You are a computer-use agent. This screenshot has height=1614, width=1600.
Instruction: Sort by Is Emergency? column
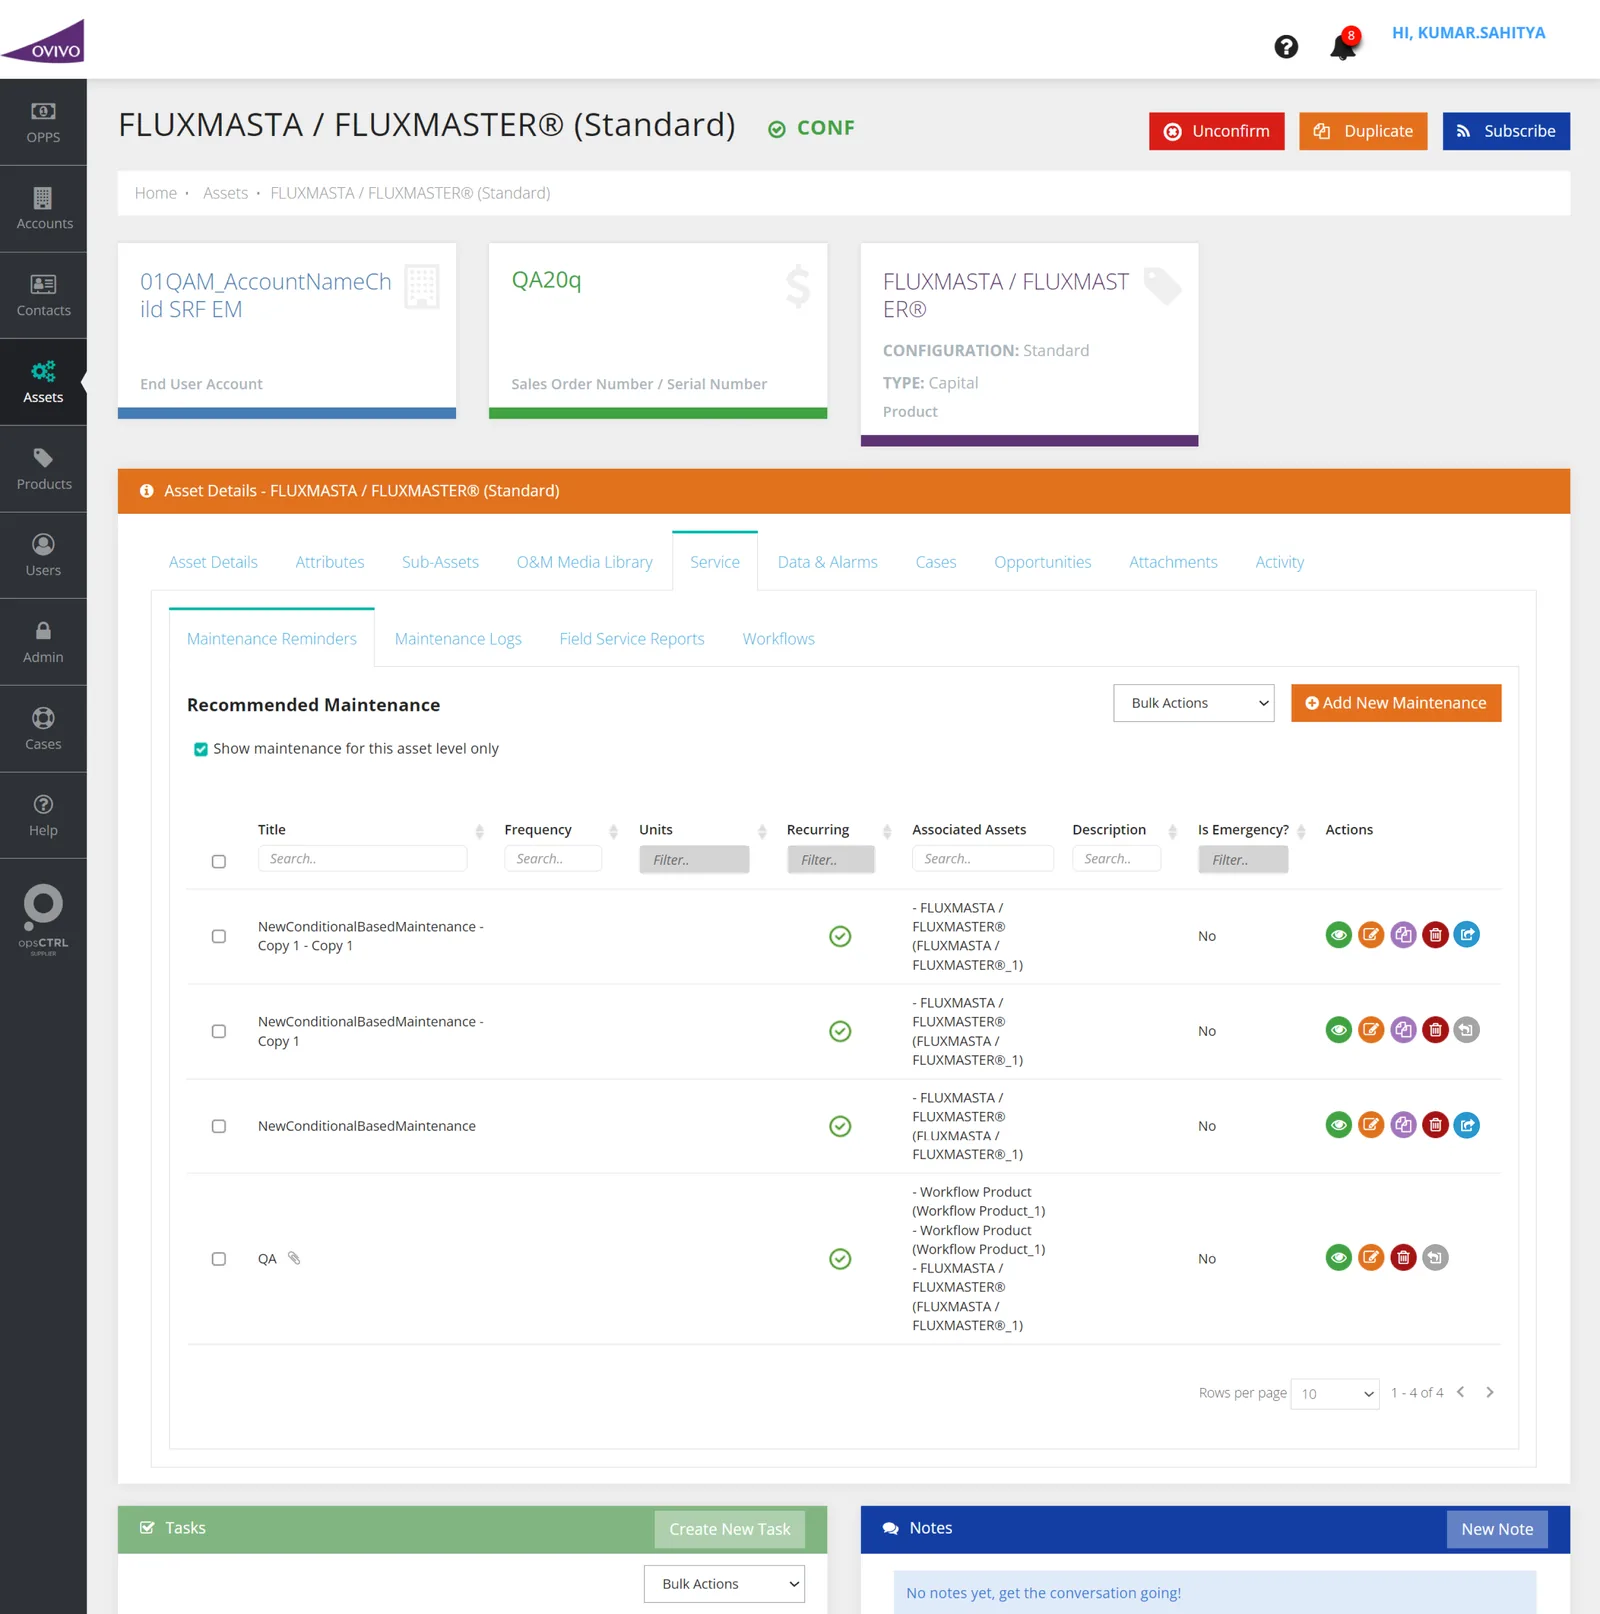click(x=1301, y=831)
